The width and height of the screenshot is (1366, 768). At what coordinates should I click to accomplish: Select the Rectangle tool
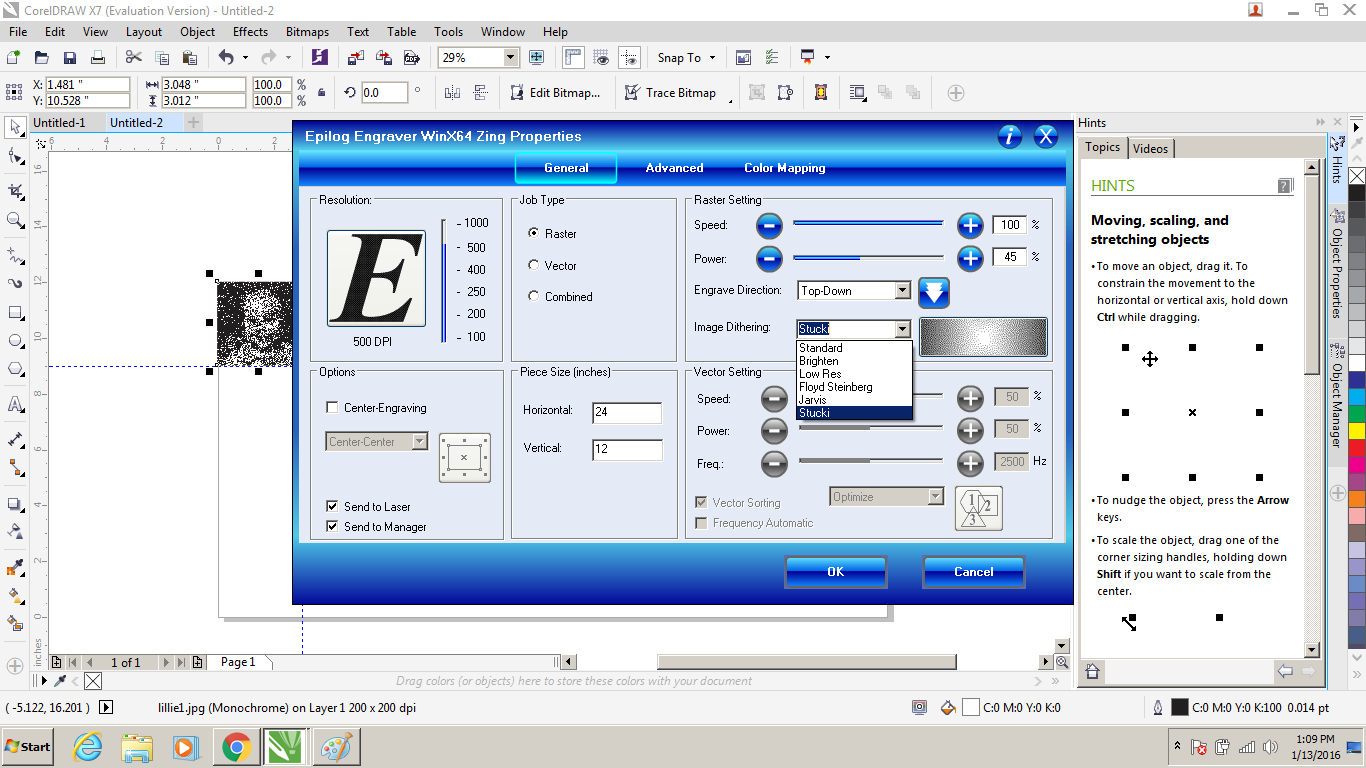15,313
